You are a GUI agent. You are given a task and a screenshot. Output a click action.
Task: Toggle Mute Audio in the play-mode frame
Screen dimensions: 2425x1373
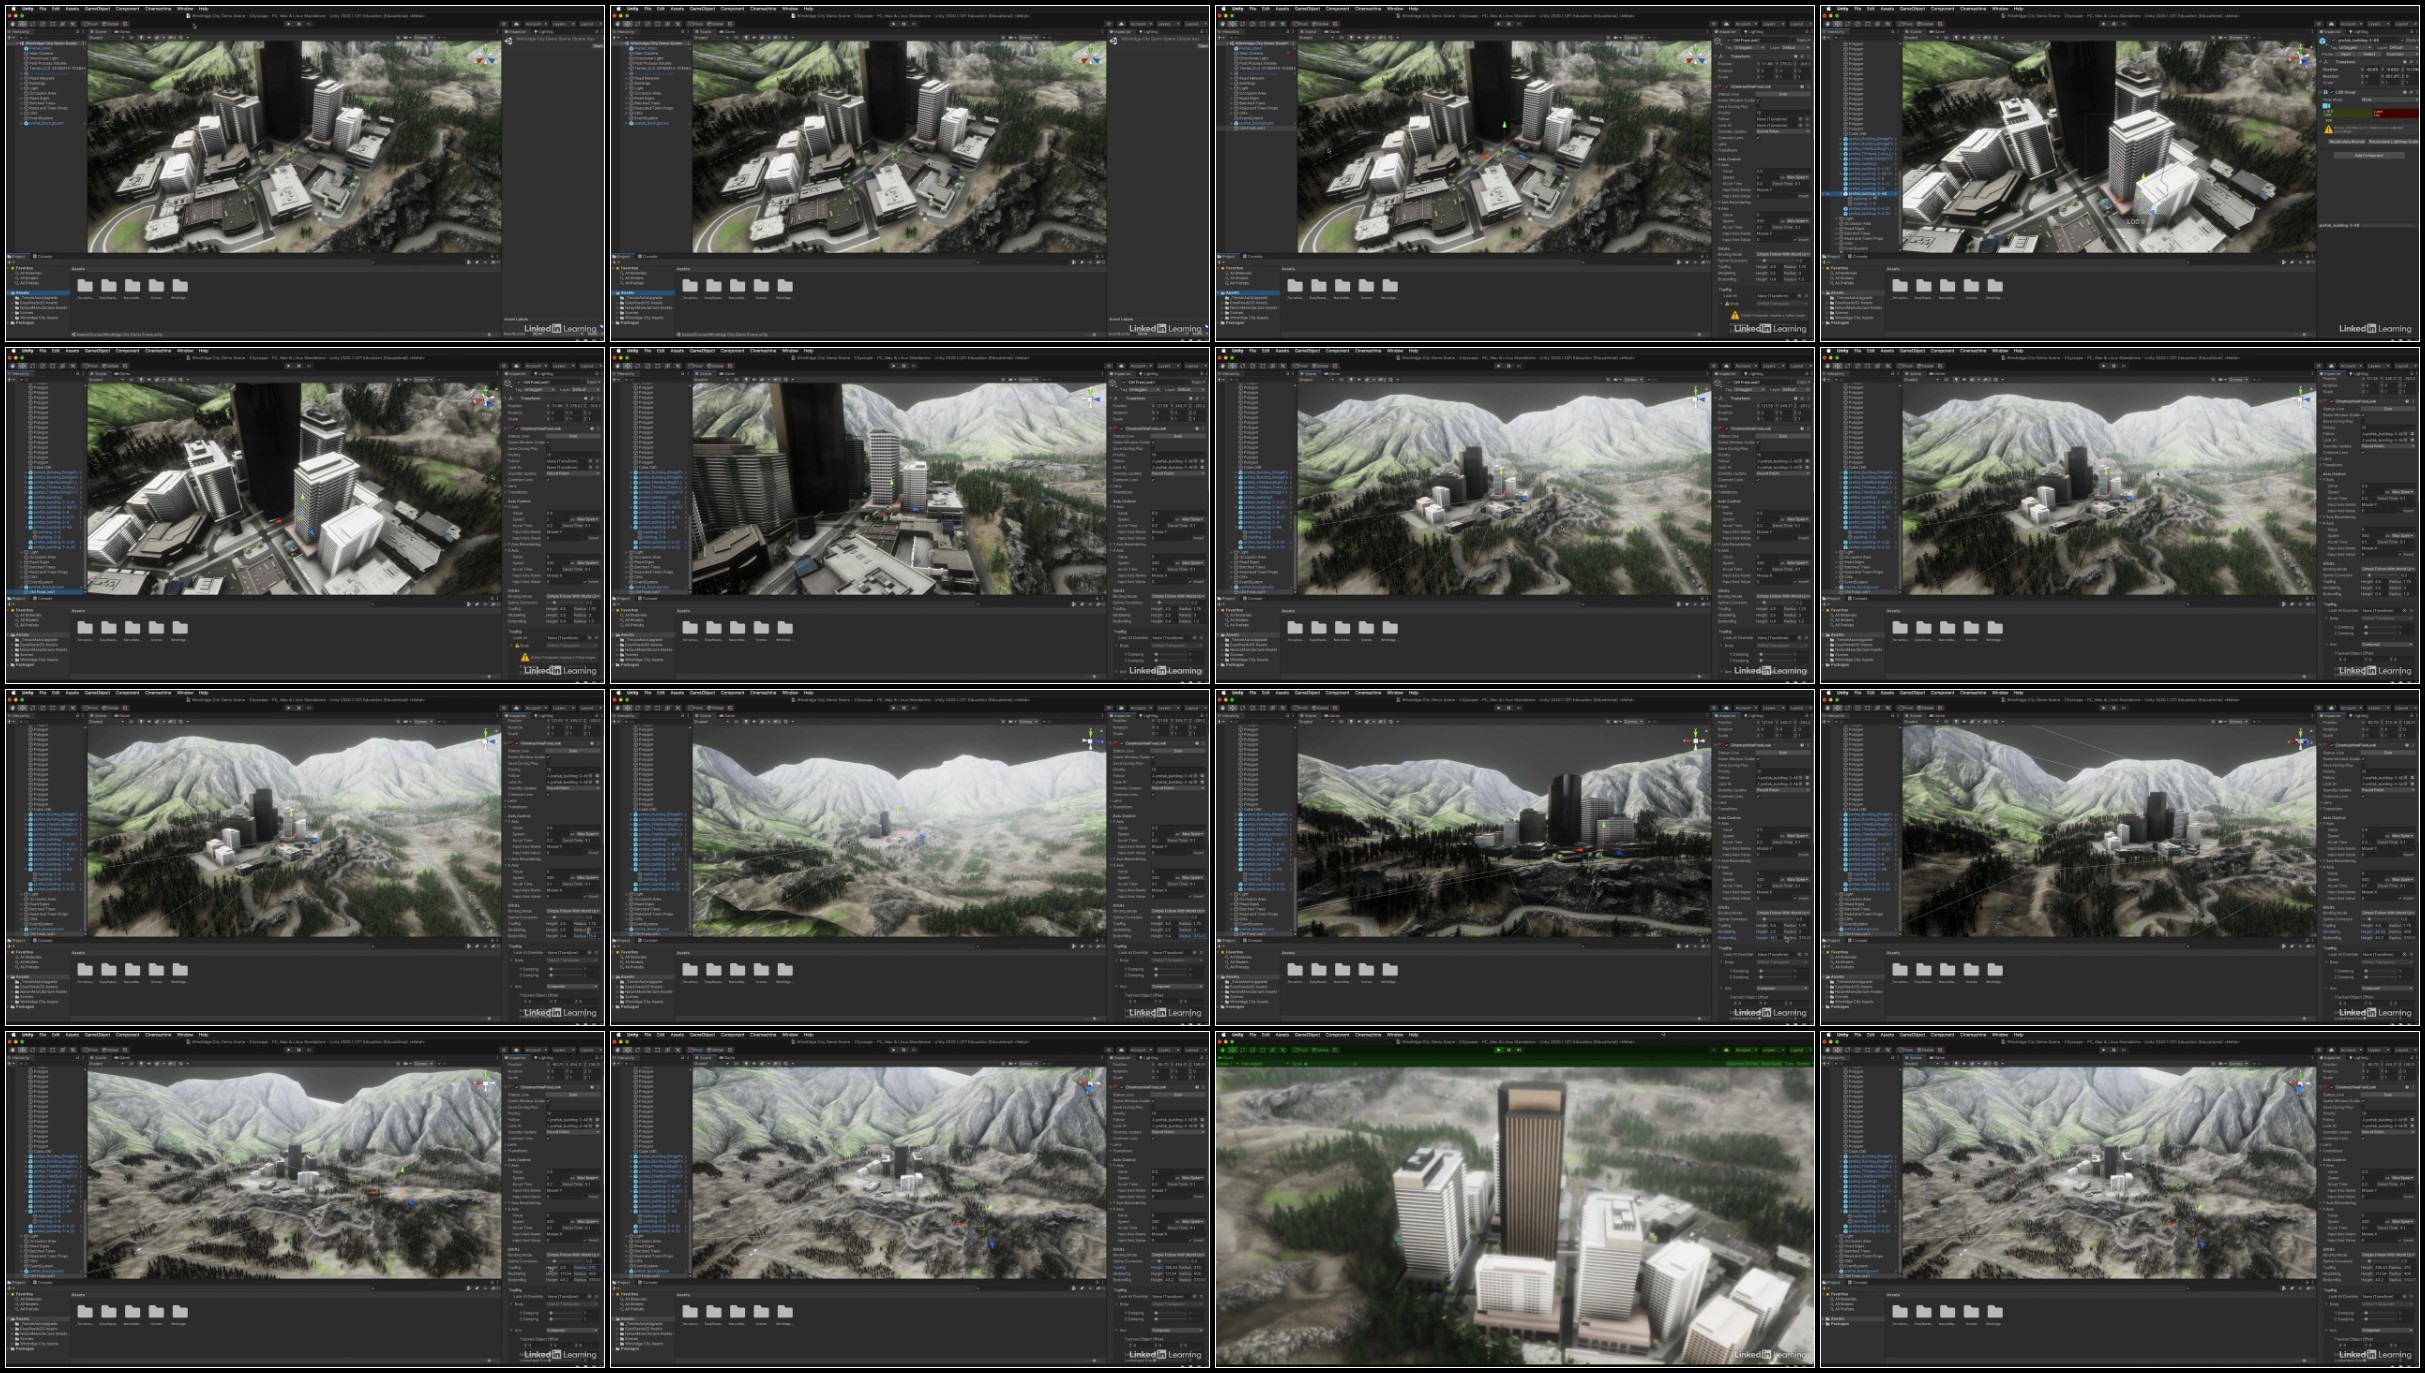(1772, 1064)
